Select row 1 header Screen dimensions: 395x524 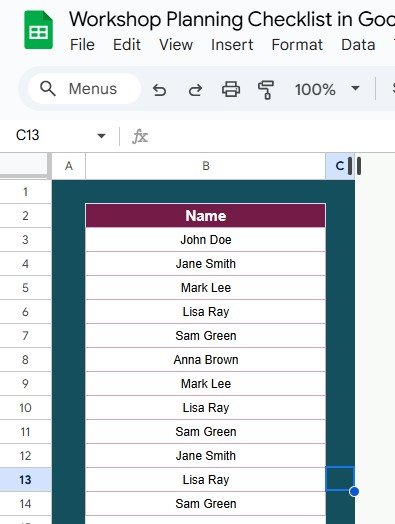pyautogui.click(x=25, y=192)
